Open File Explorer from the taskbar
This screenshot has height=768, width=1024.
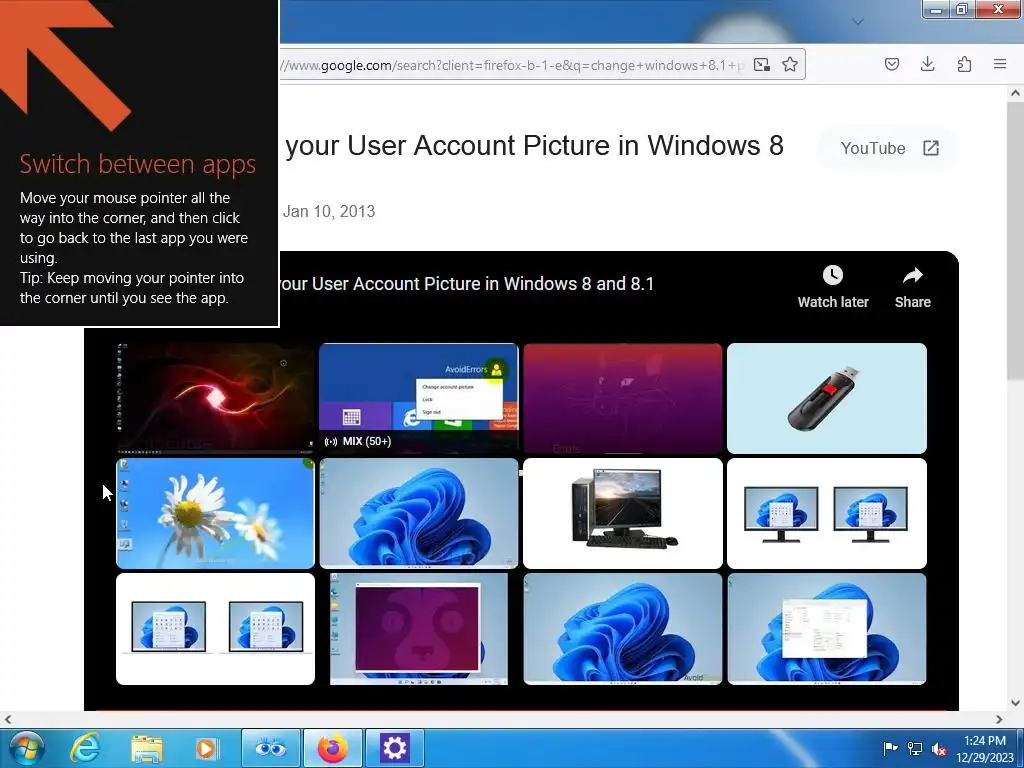(146, 748)
